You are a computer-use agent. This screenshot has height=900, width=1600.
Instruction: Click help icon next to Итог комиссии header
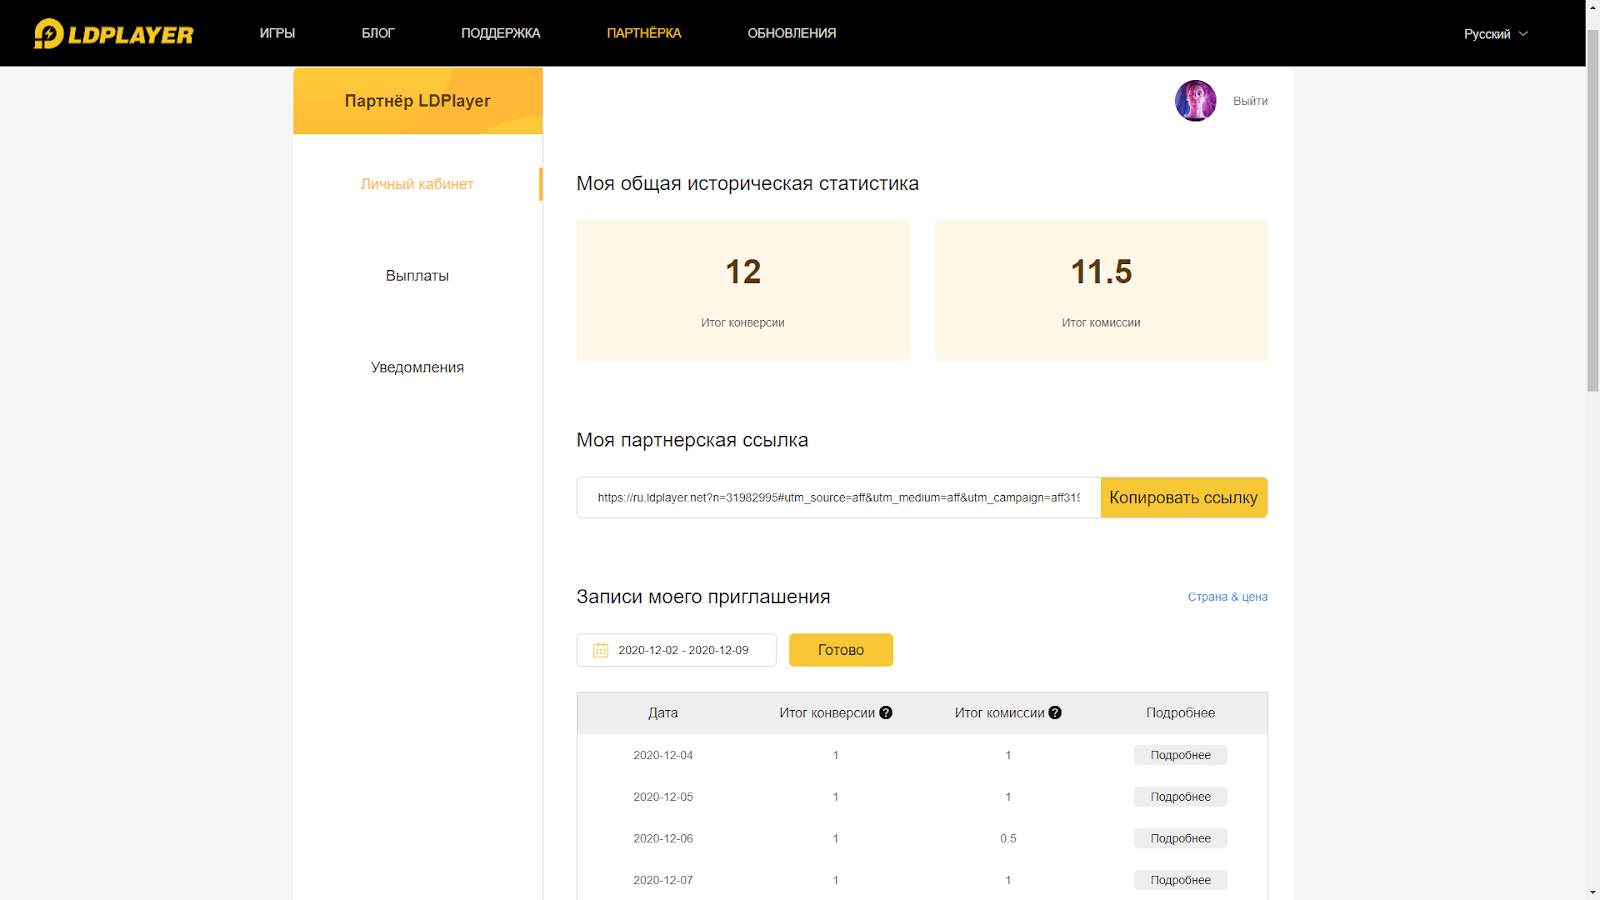tap(1055, 713)
